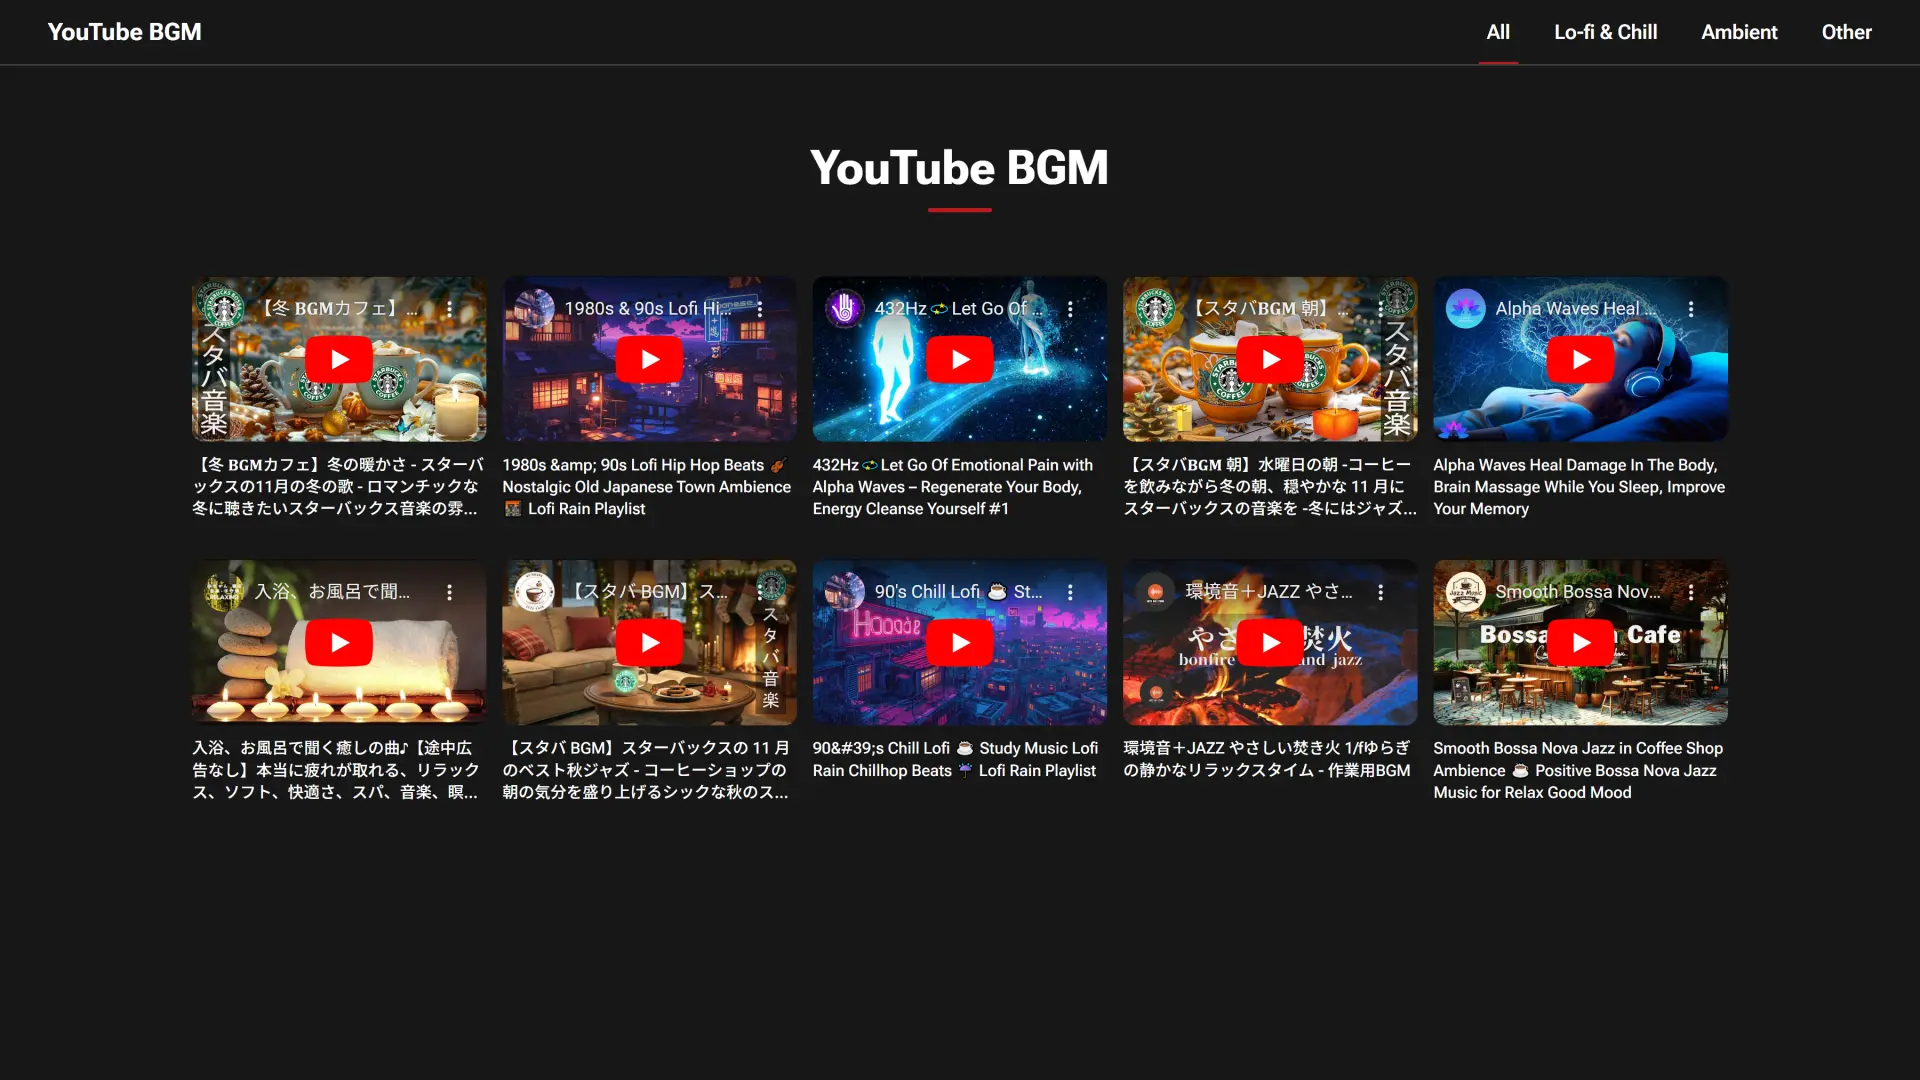Click the hand channel avatar on 432Hz video
The width and height of the screenshot is (1920, 1080).
pos(845,309)
